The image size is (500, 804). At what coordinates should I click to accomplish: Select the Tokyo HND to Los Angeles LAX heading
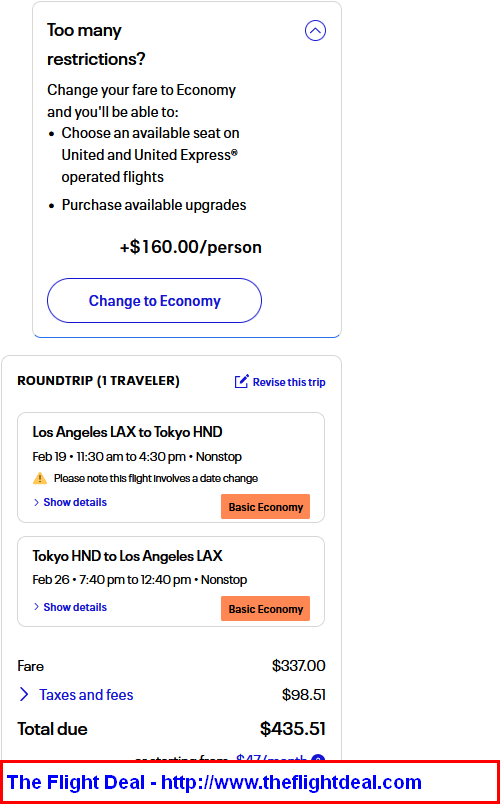[127, 556]
